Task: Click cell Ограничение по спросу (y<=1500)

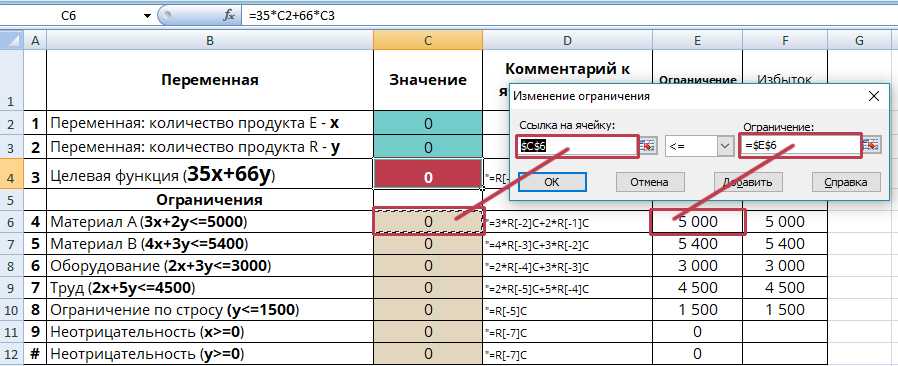Action: 210,310
